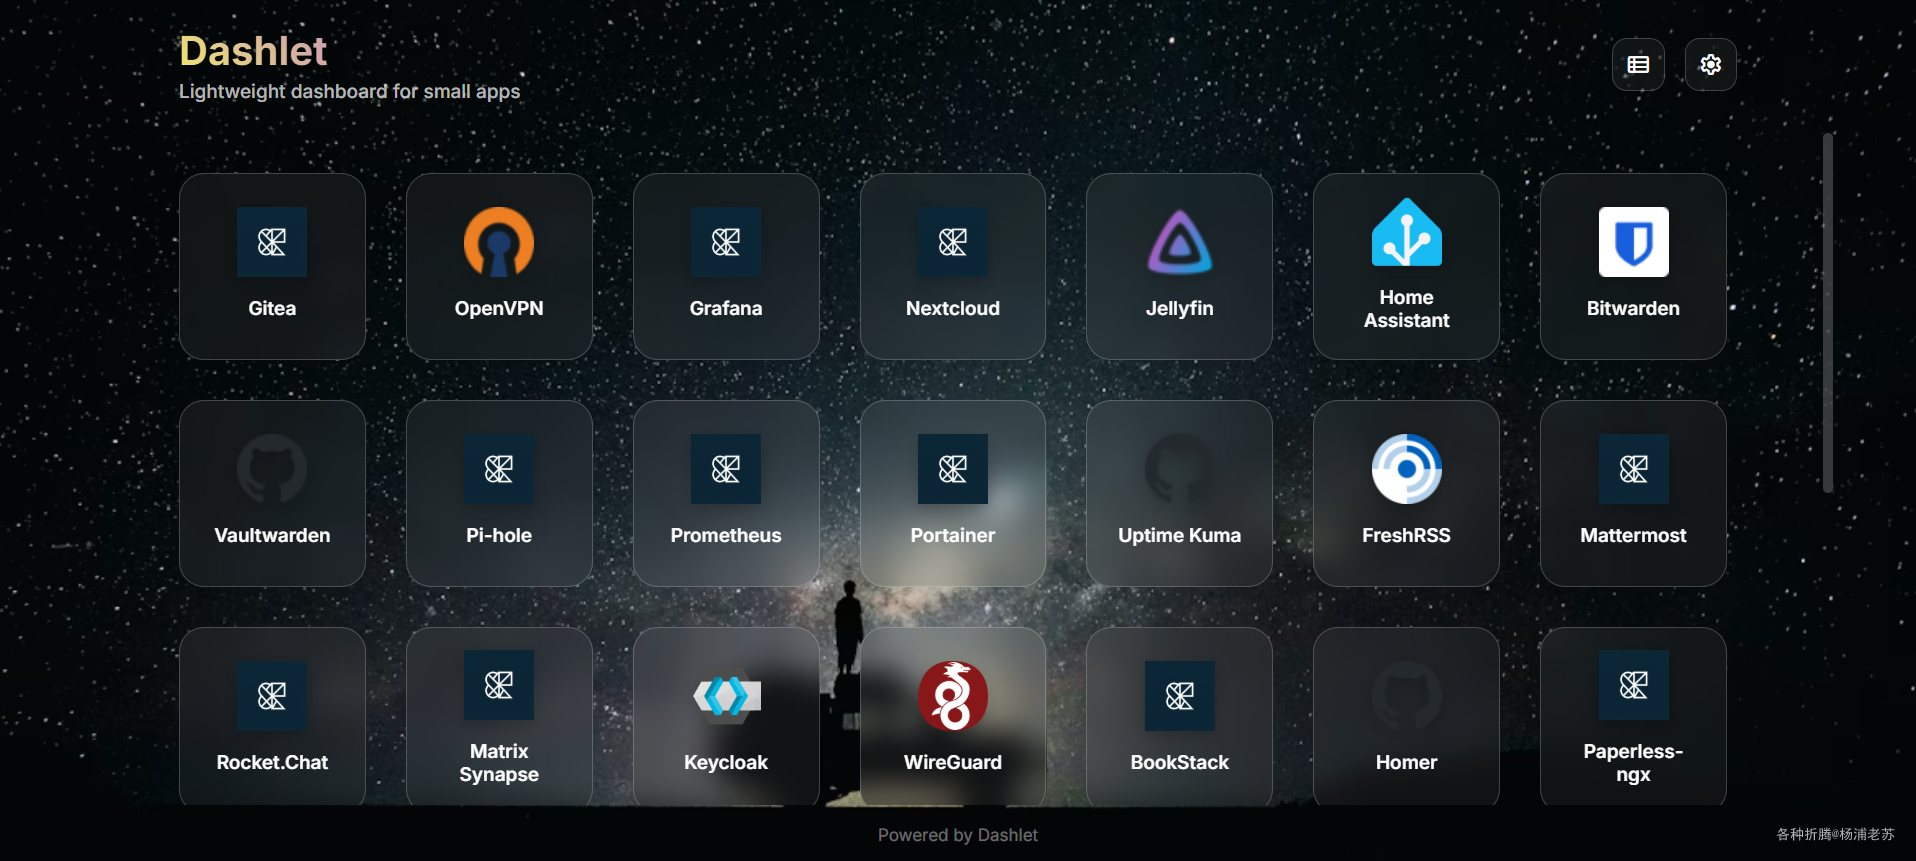
Task: Open the Pi-hole app icon
Action: 499,469
